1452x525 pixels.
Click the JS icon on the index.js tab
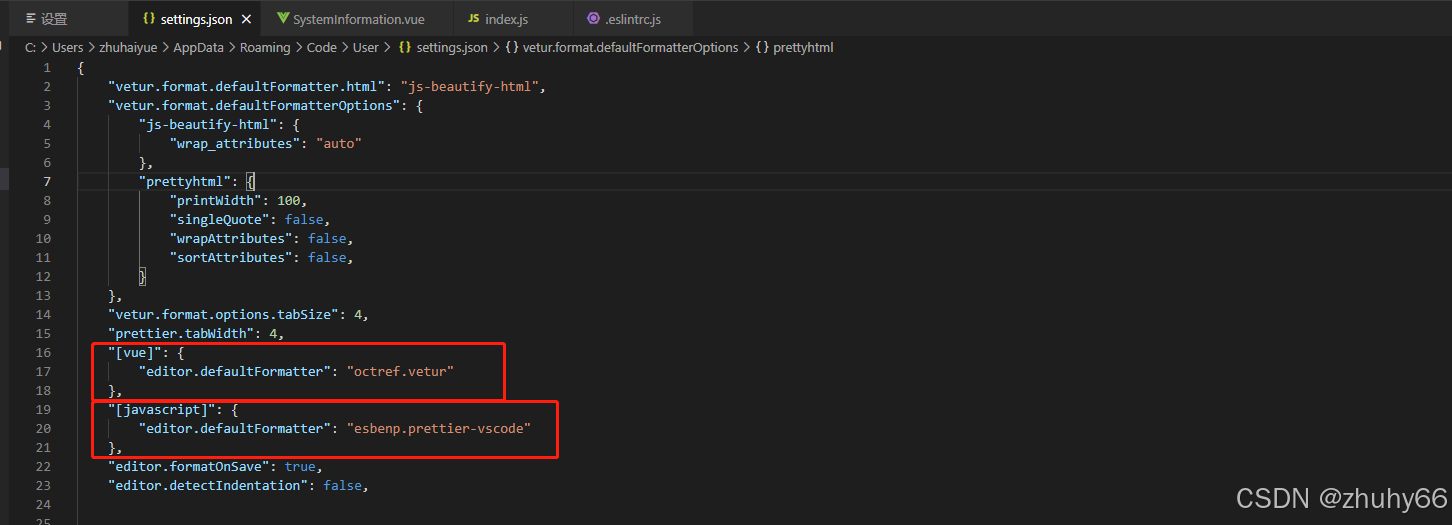coord(474,19)
